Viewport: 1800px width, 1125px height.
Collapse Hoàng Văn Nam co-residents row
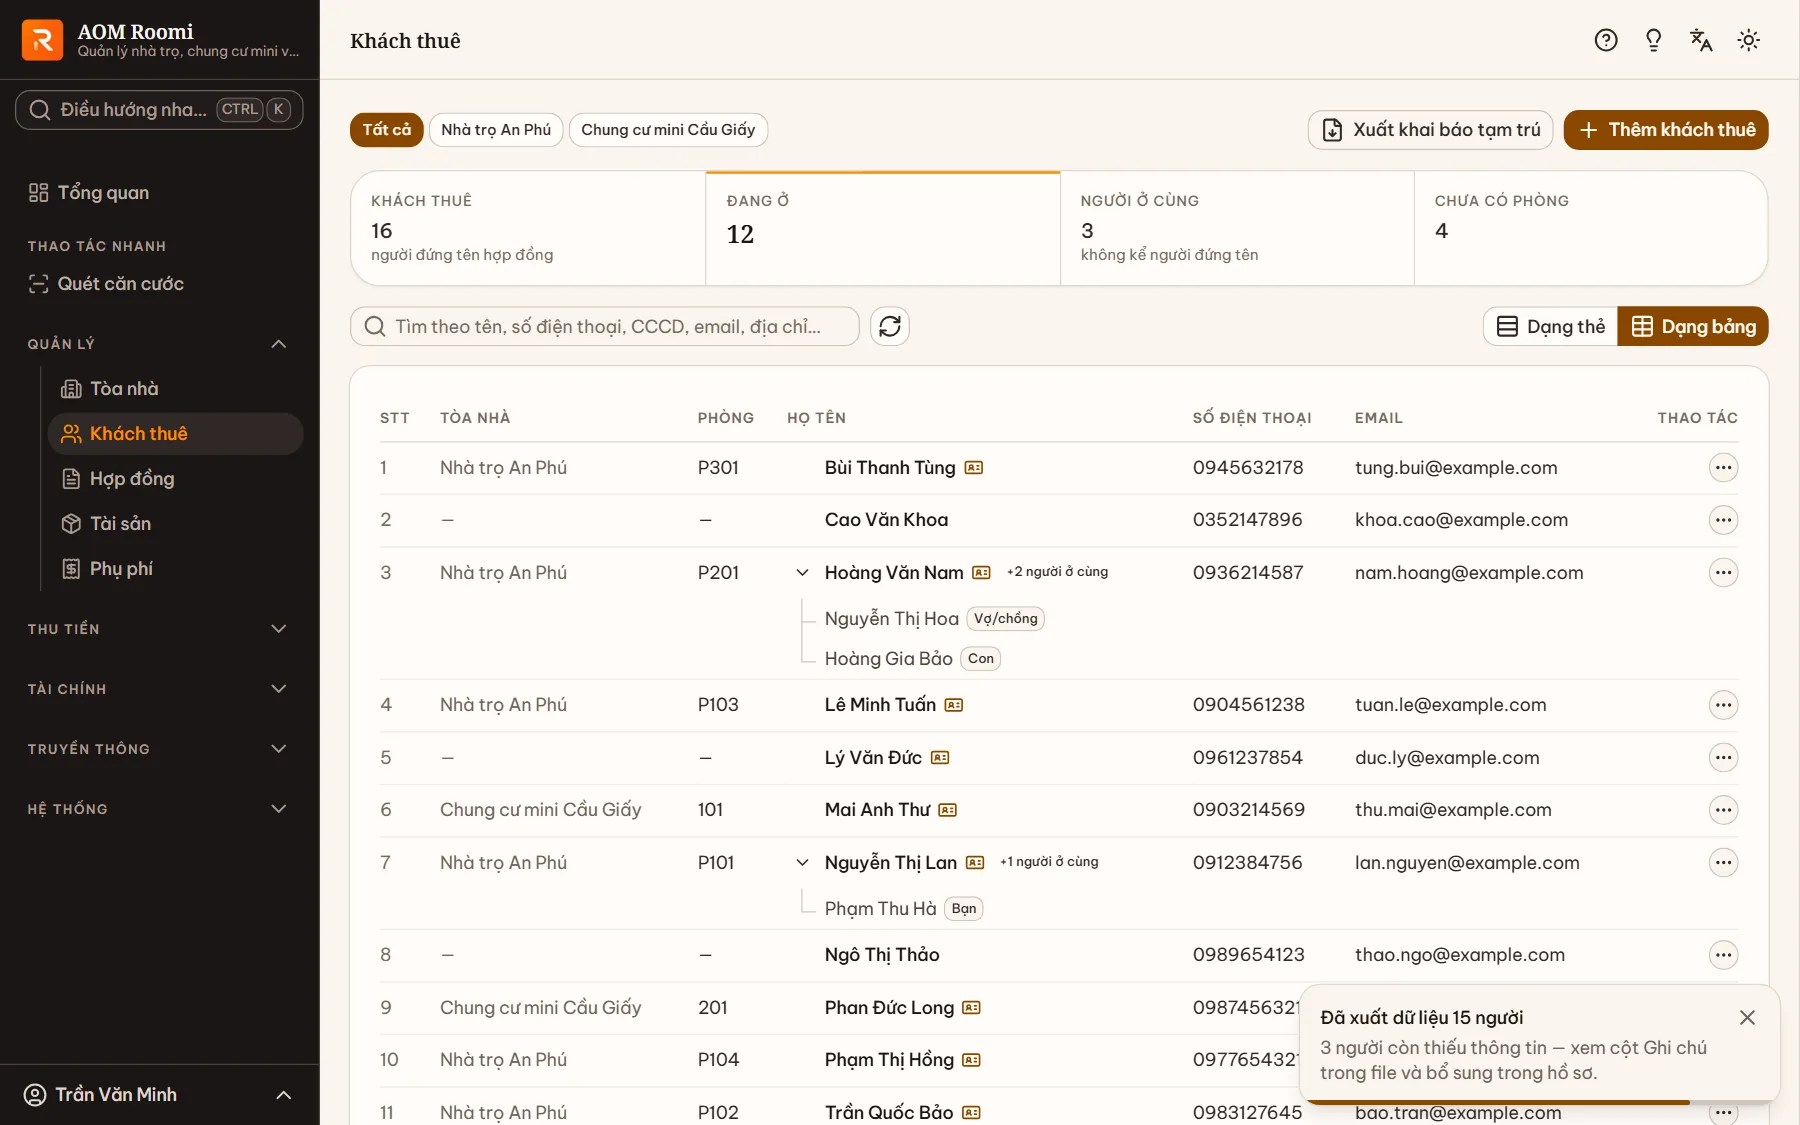802,573
